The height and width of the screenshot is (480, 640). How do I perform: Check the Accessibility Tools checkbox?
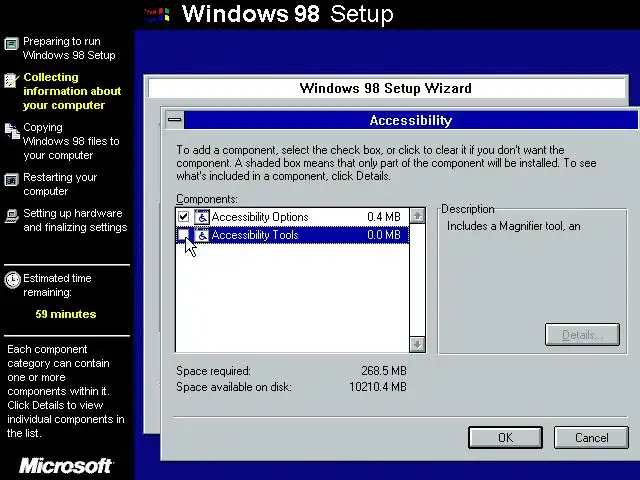coord(184,235)
